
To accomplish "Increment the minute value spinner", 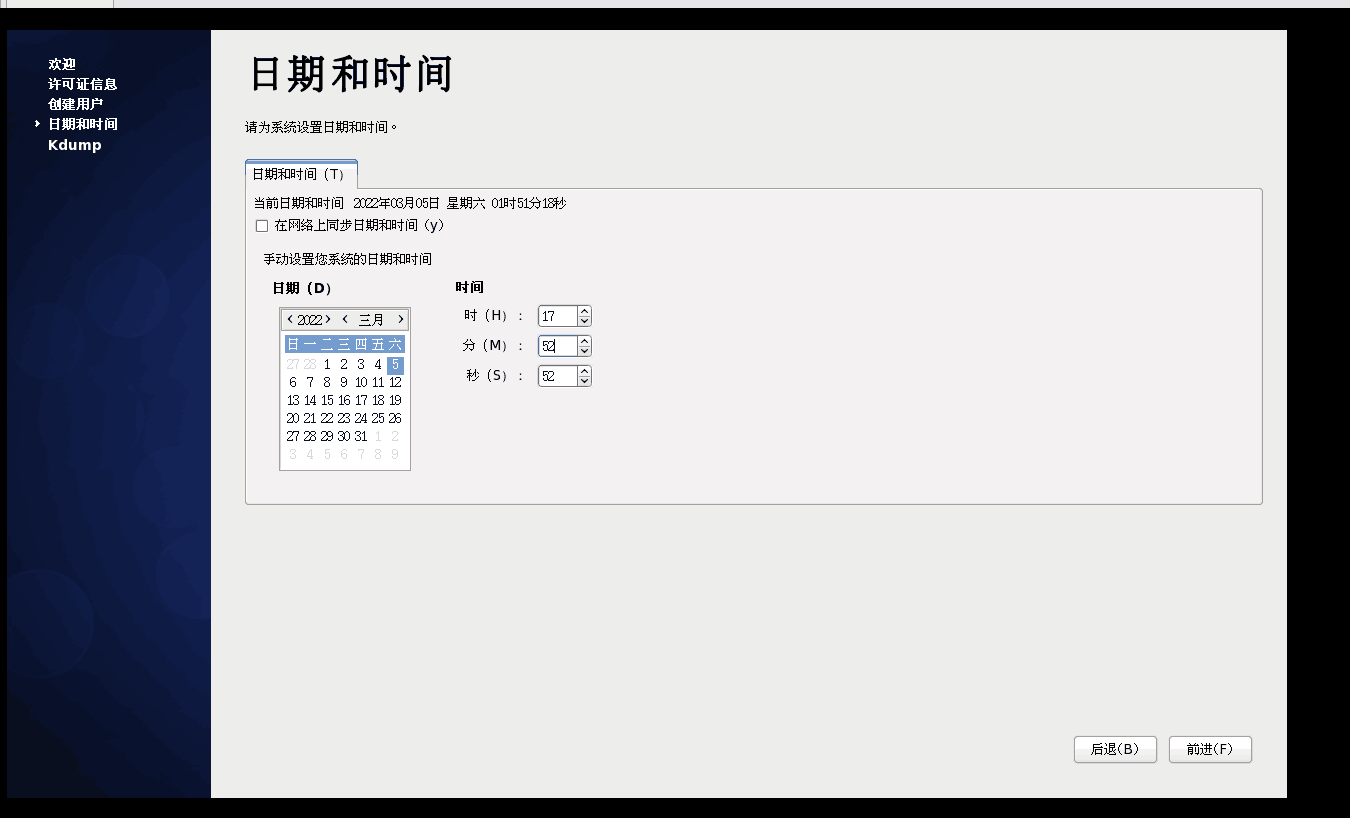I will pyautogui.click(x=583, y=339).
